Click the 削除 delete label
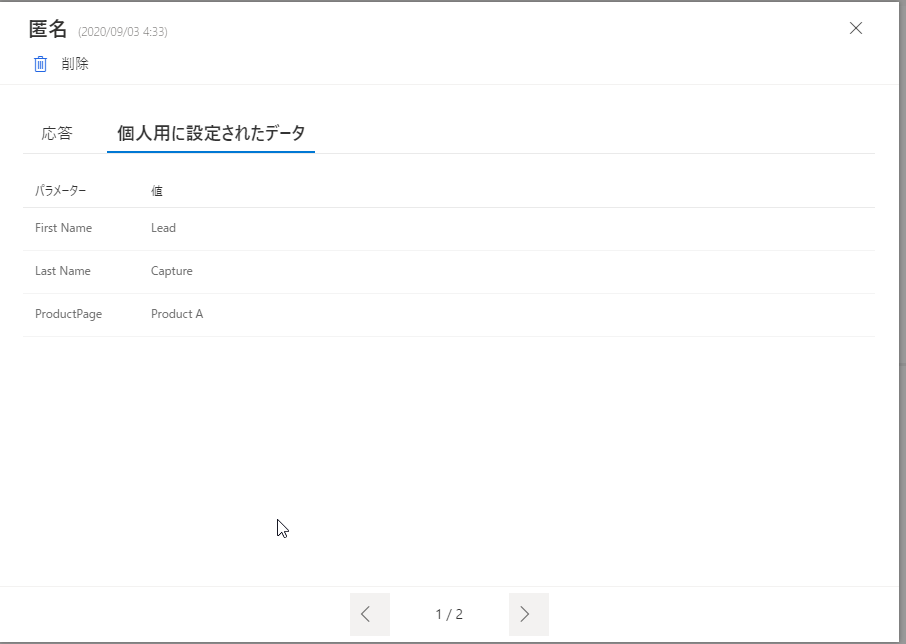906x644 pixels. click(x=75, y=64)
